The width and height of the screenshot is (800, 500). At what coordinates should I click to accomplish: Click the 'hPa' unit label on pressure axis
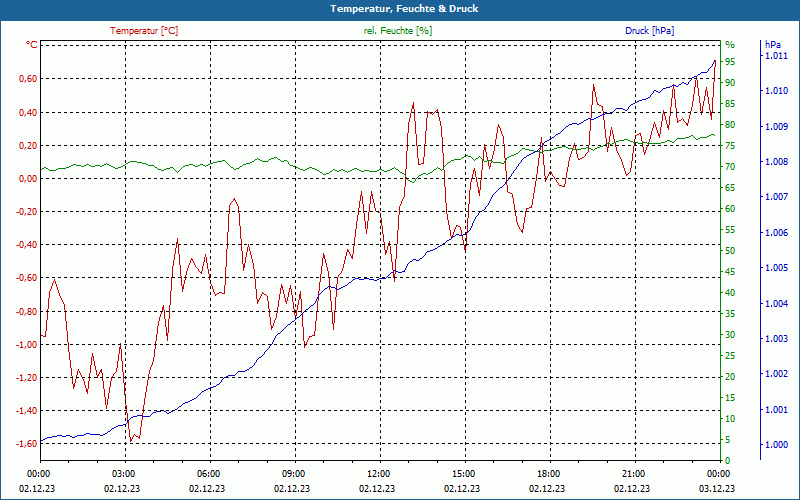[x=773, y=45]
